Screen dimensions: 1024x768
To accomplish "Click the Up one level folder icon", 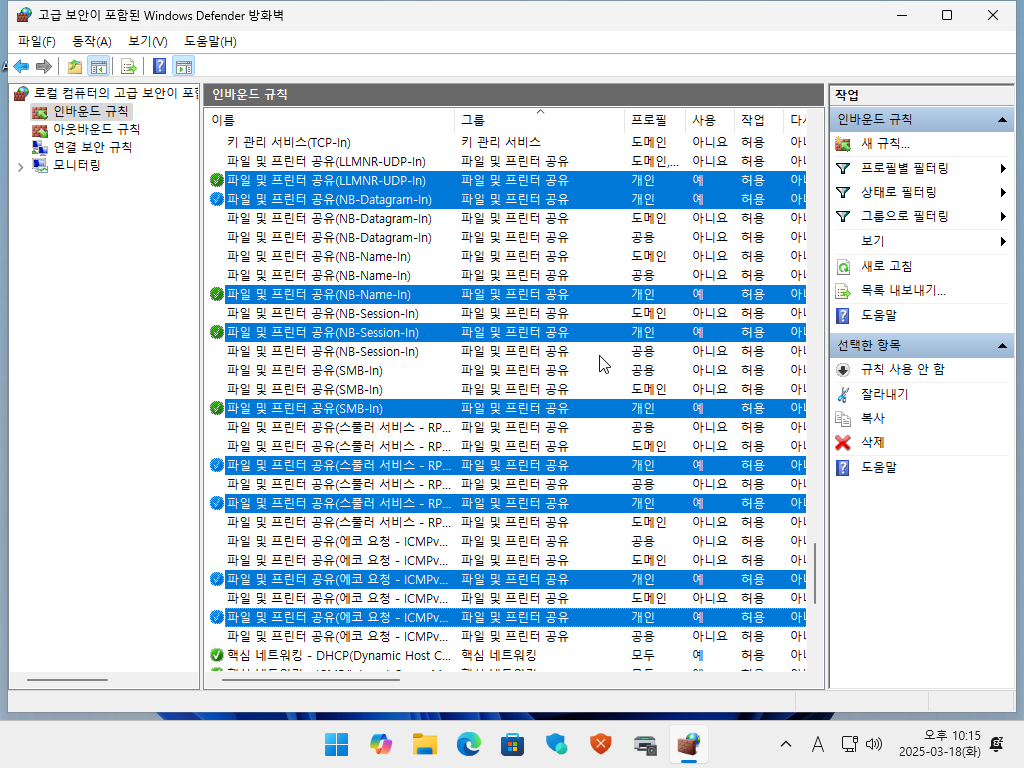I will click(74, 67).
